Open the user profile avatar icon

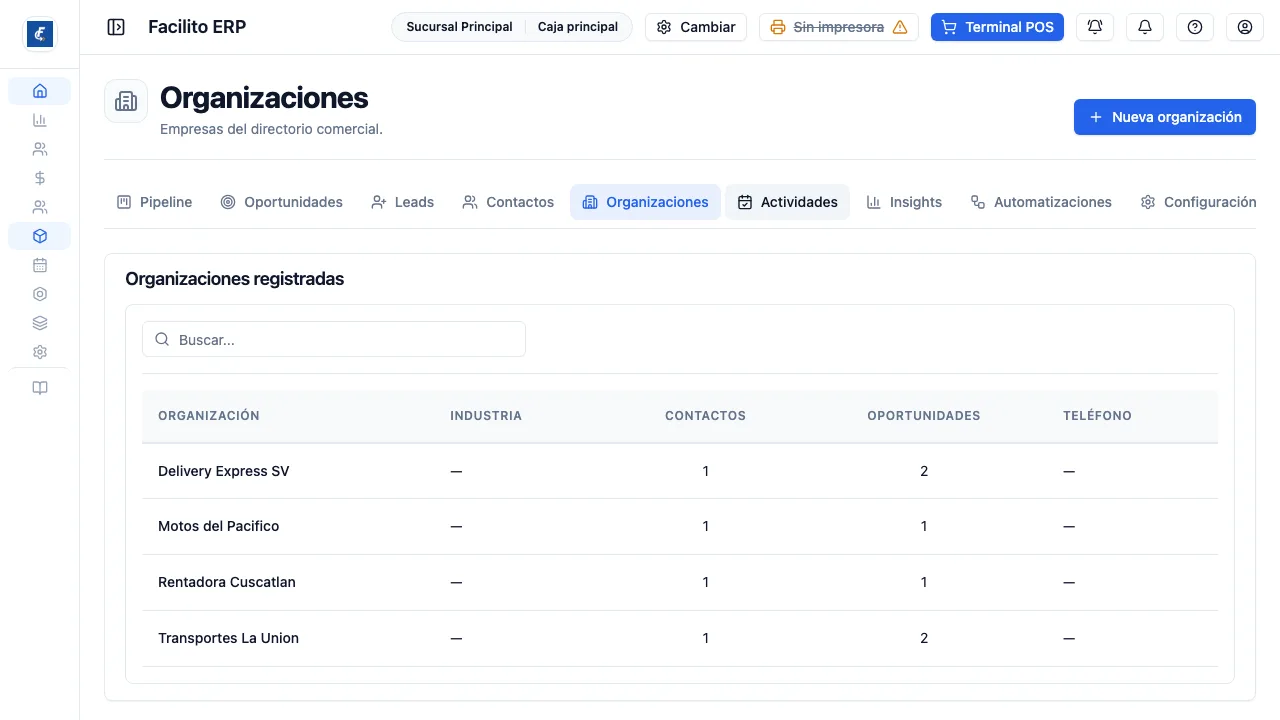tap(1245, 27)
